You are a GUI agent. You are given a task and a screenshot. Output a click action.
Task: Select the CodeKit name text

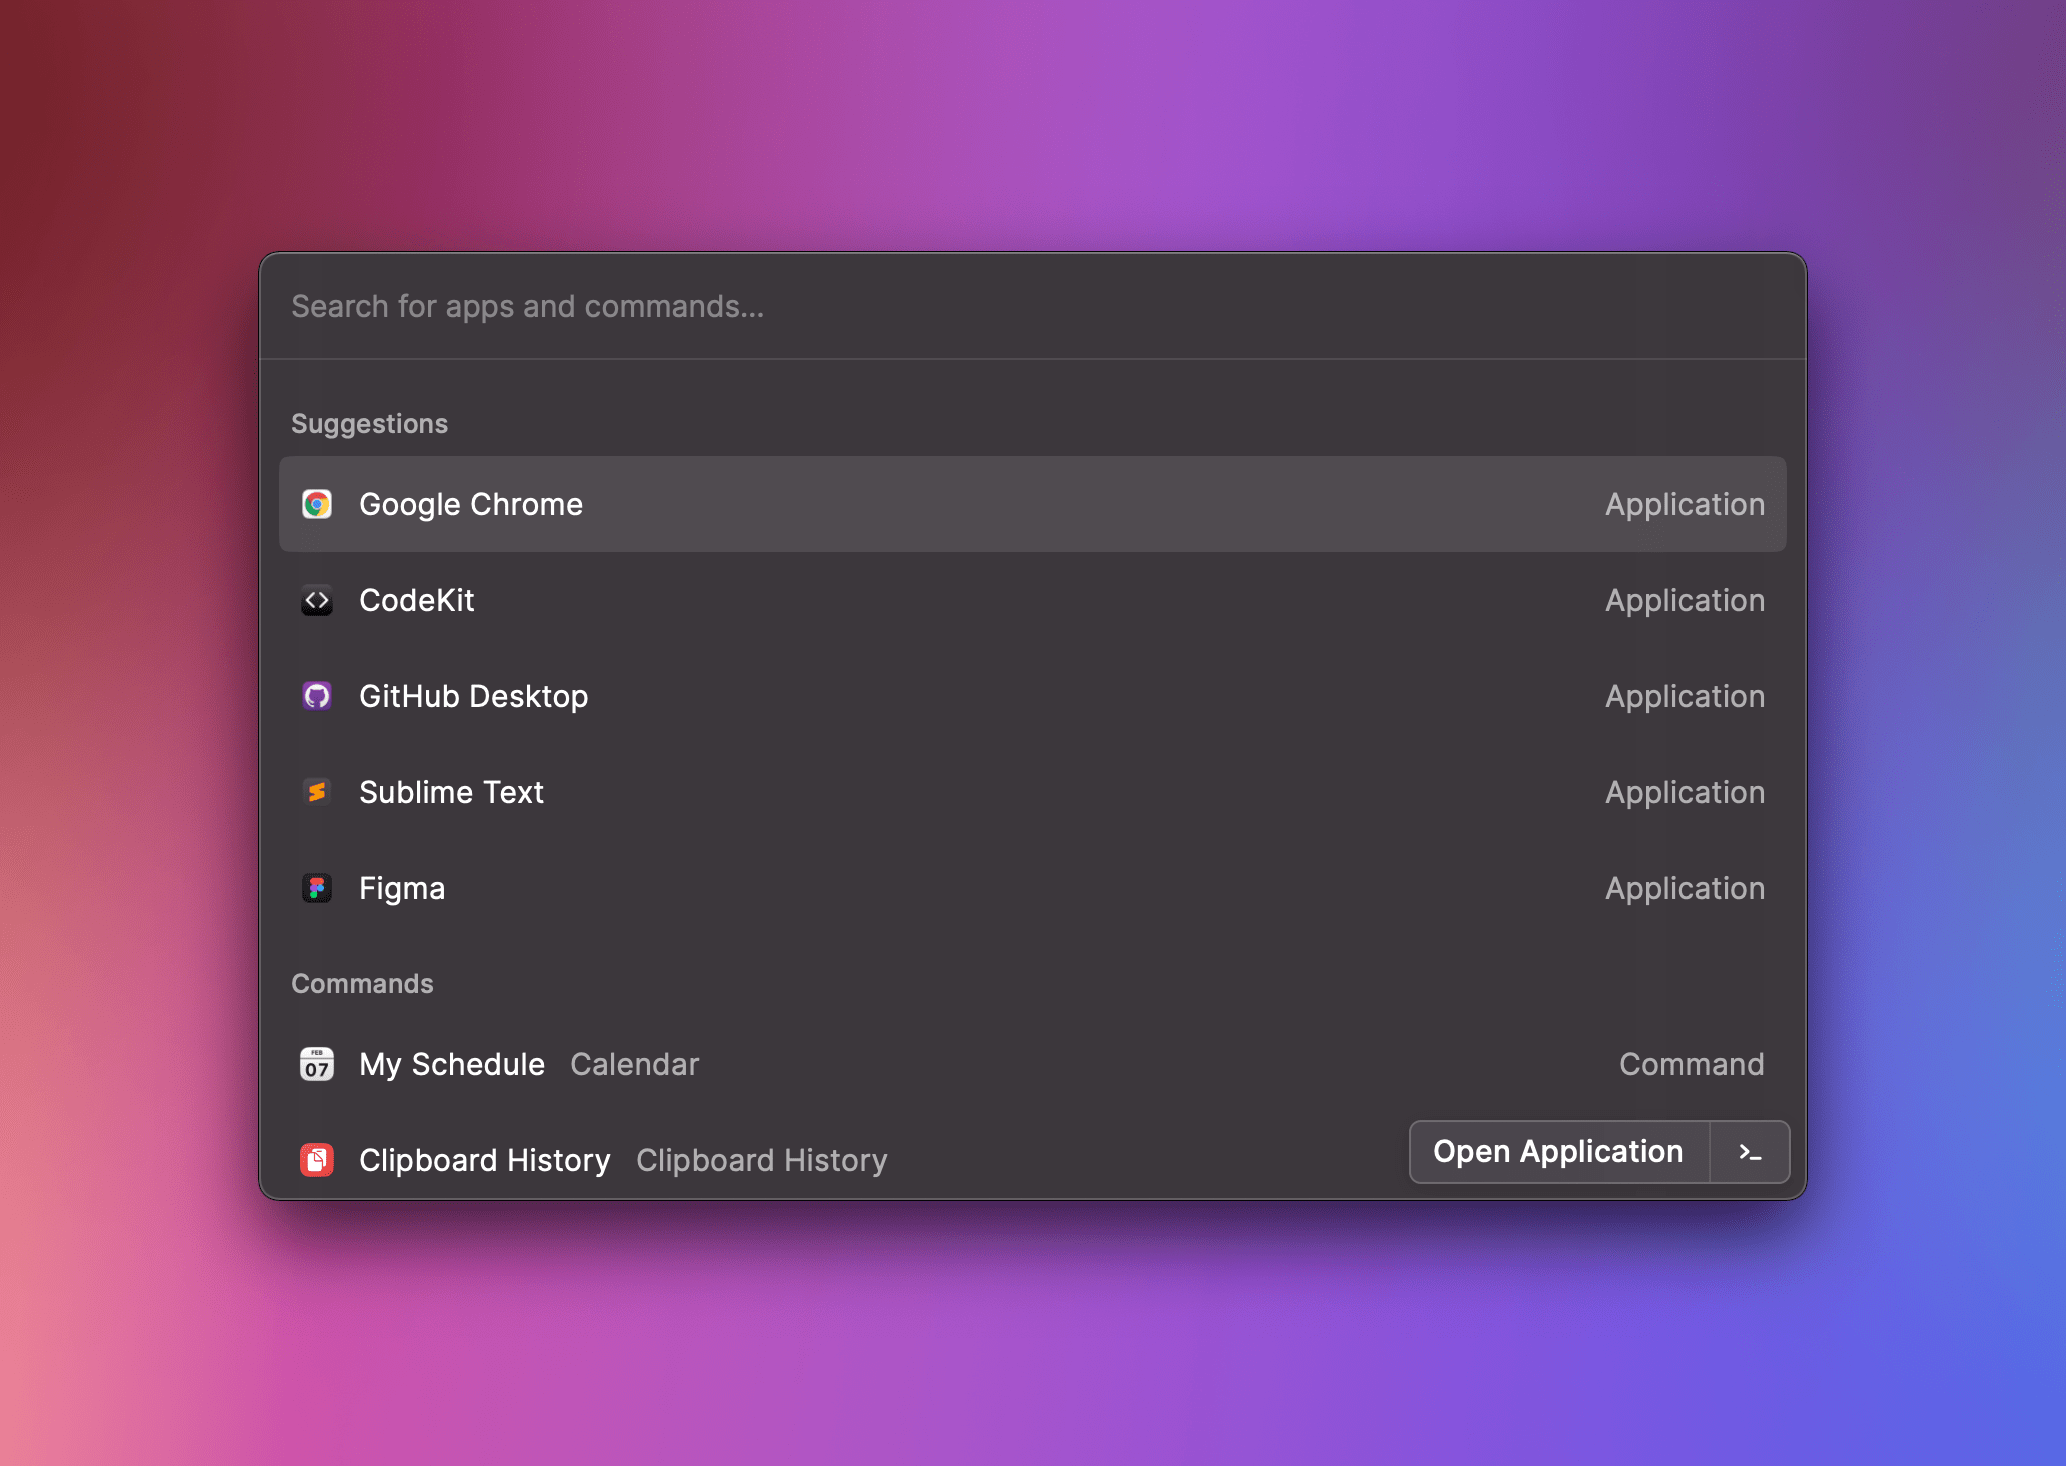[x=417, y=600]
